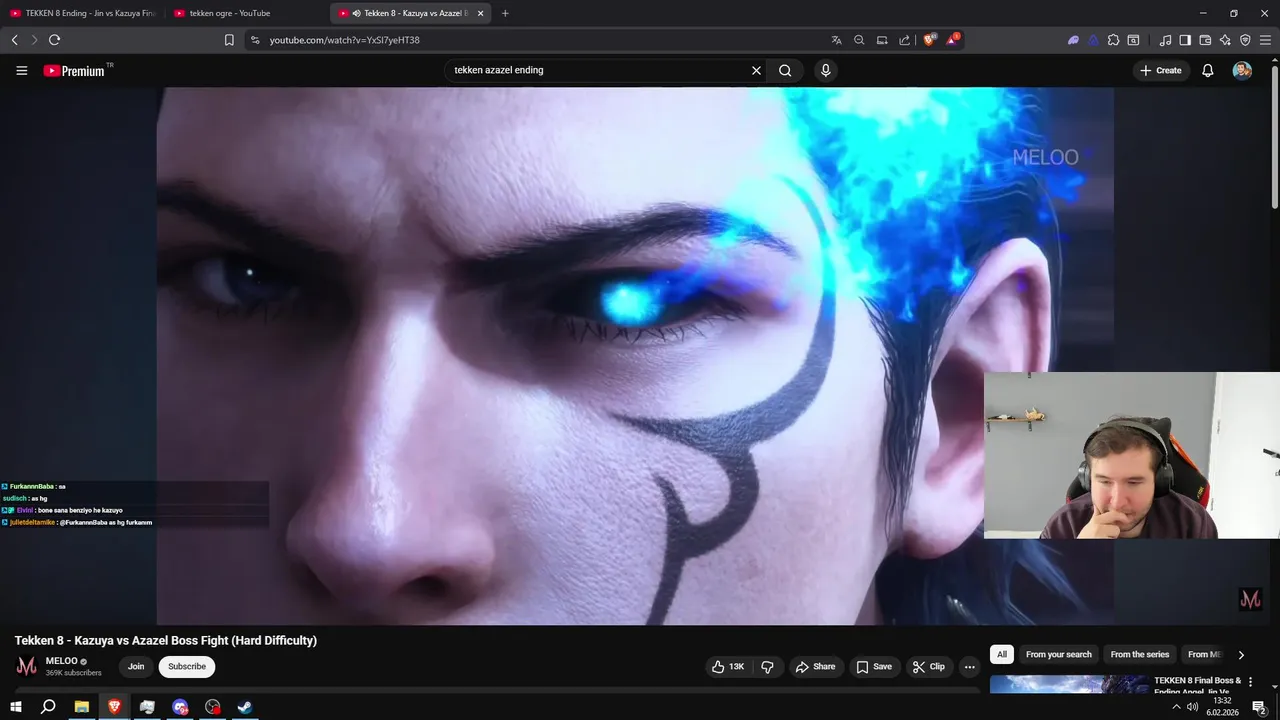Reload the current page
The height and width of the screenshot is (720, 1280).
pos(54,40)
